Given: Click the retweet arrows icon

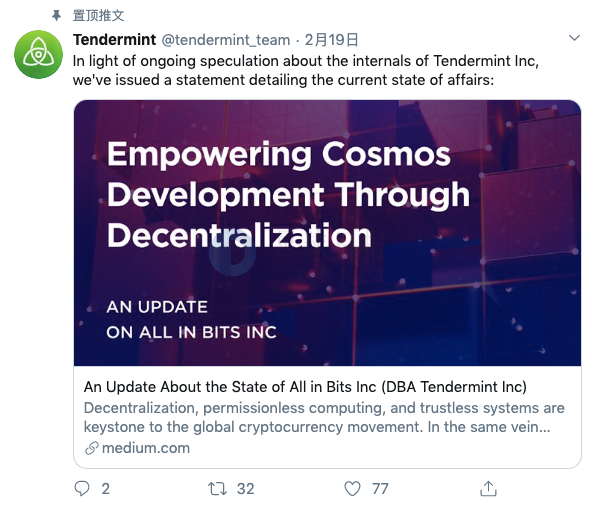Looking at the screenshot, I should coord(217,489).
